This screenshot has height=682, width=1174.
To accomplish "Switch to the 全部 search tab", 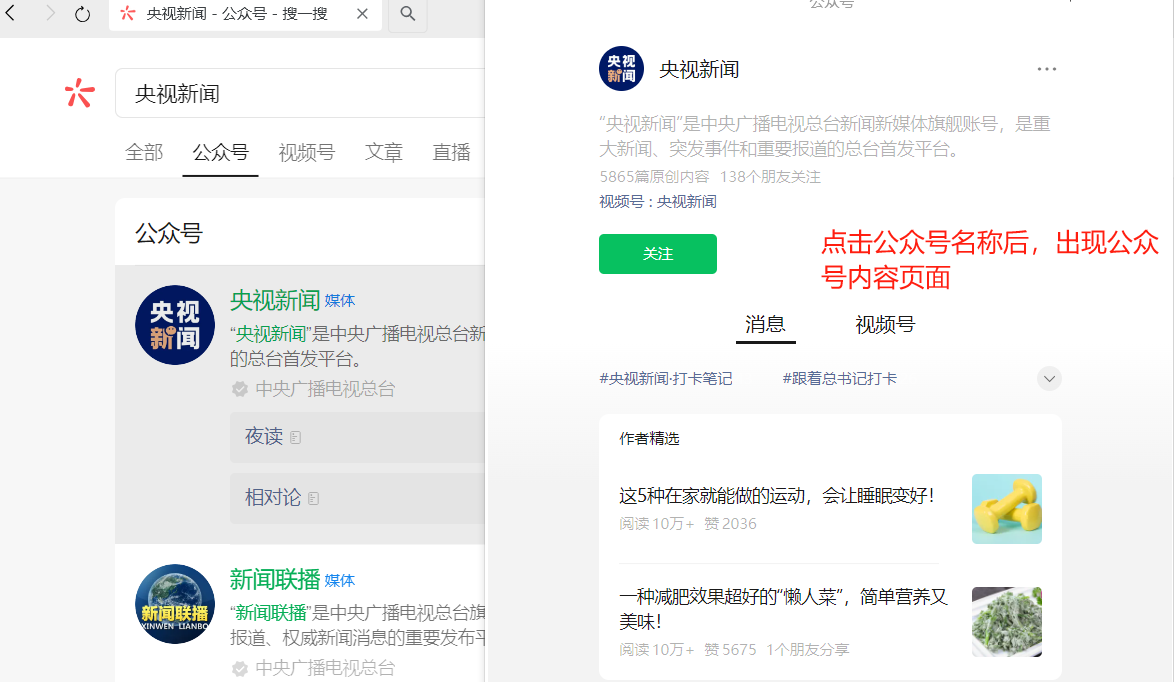I will point(144,153).
